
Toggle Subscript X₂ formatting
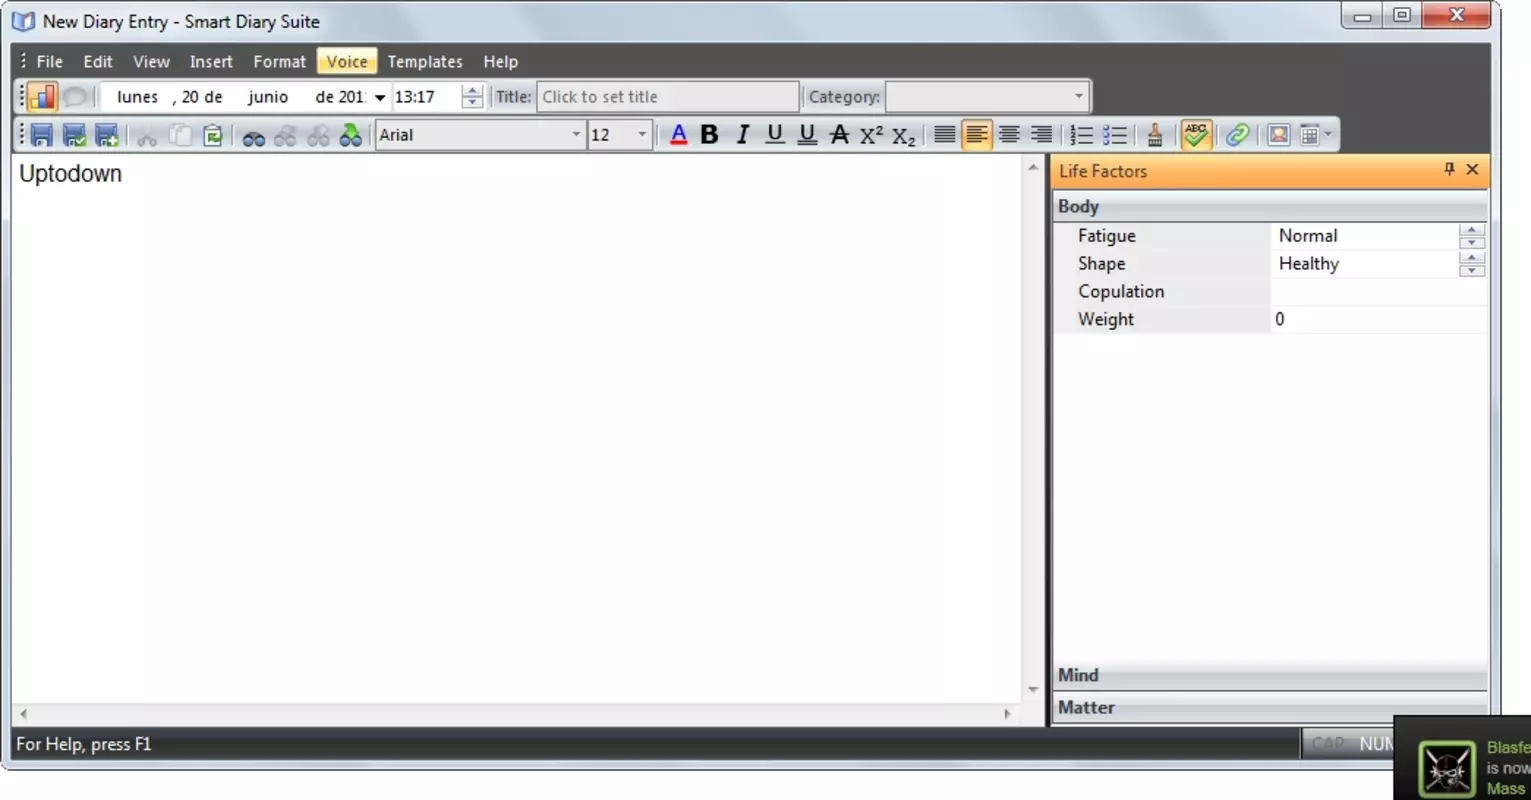904,136
